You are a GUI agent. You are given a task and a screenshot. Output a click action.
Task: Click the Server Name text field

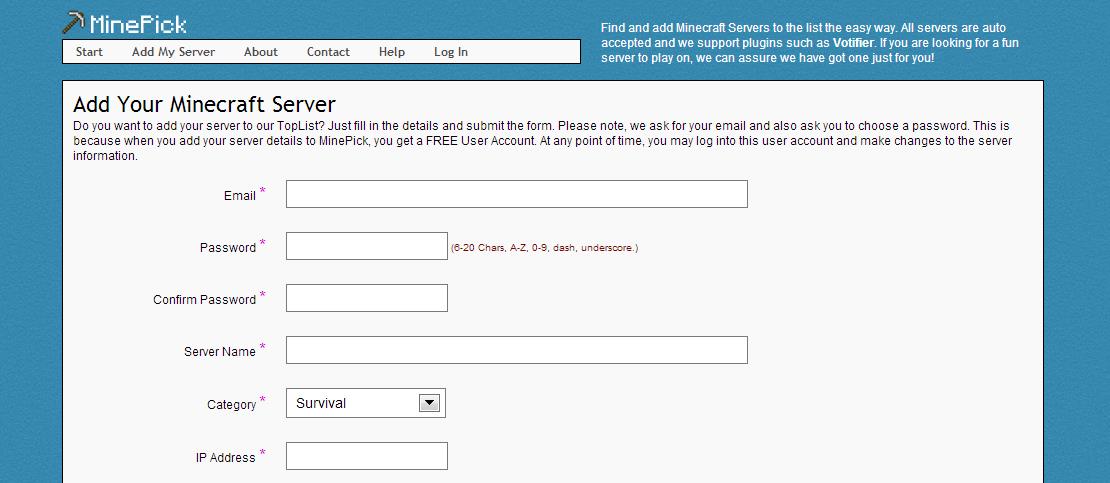(x=516, y=350)
